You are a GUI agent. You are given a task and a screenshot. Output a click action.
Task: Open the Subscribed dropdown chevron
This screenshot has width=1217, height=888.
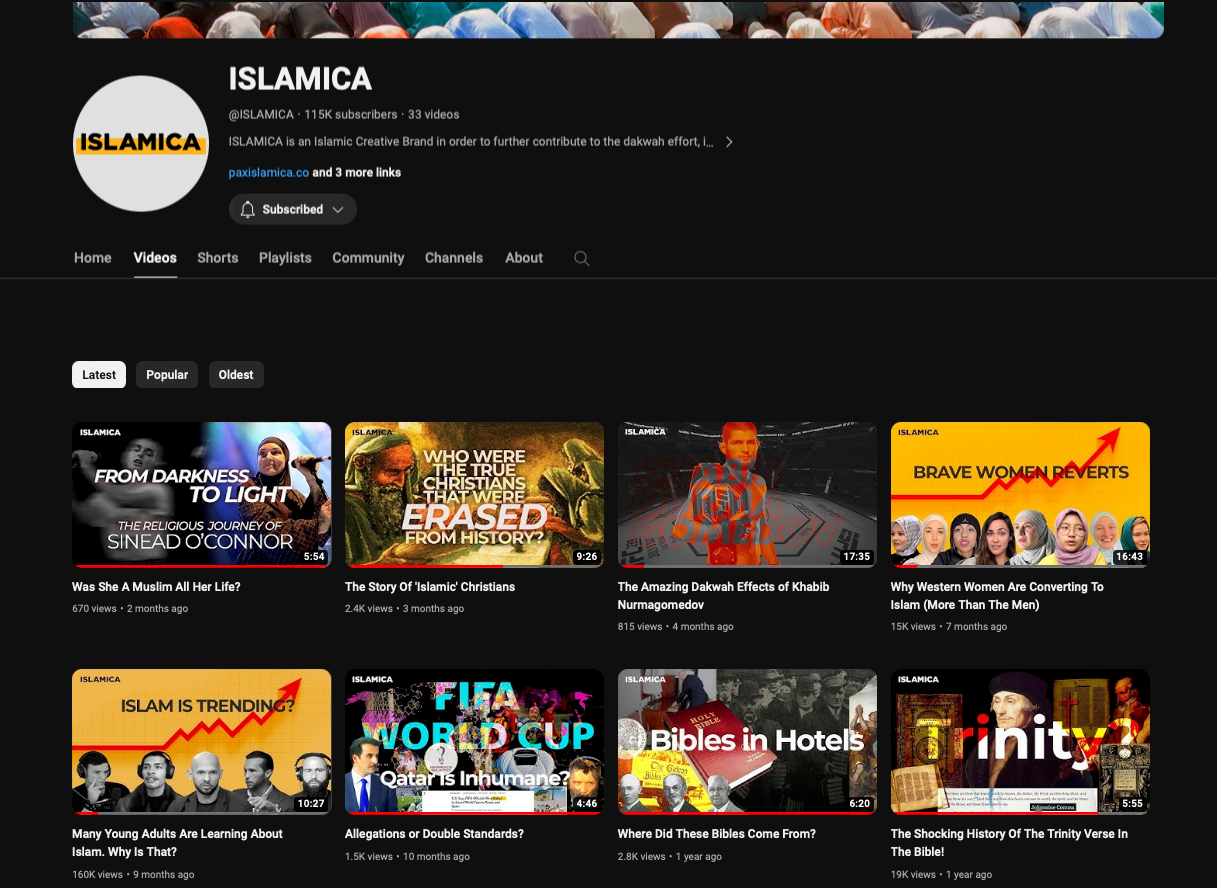coord(338,209)
